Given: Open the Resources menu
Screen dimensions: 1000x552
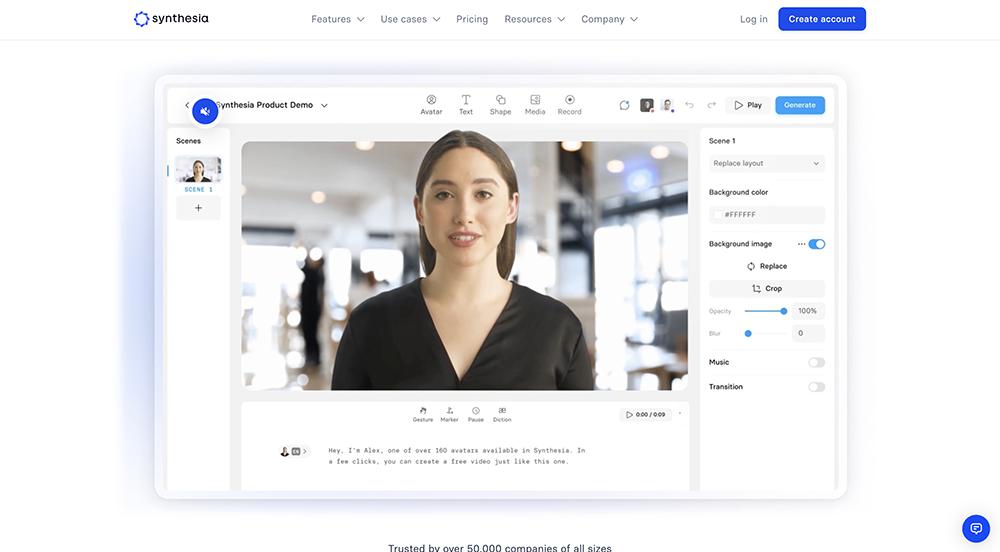Looking at the screenshot, I should tap(534, 19).
